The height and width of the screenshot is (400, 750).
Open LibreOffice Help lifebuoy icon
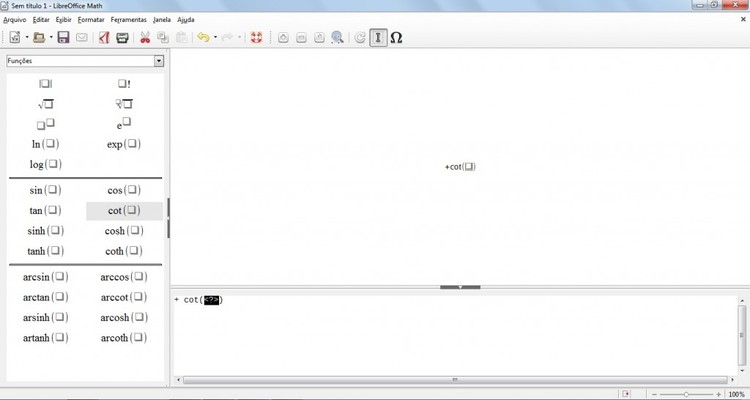tap(257, 37)
